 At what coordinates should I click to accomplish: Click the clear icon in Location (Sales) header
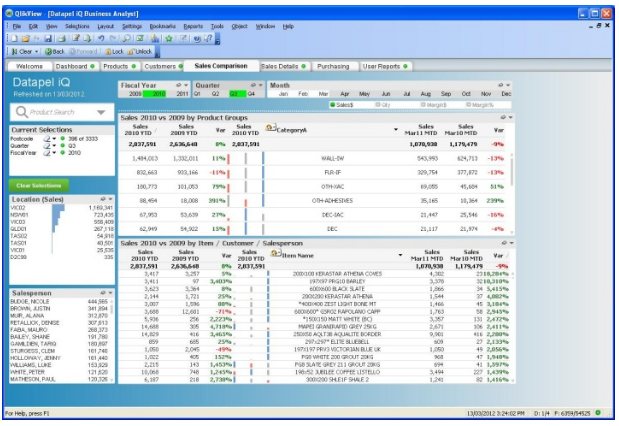click(103, 199)
